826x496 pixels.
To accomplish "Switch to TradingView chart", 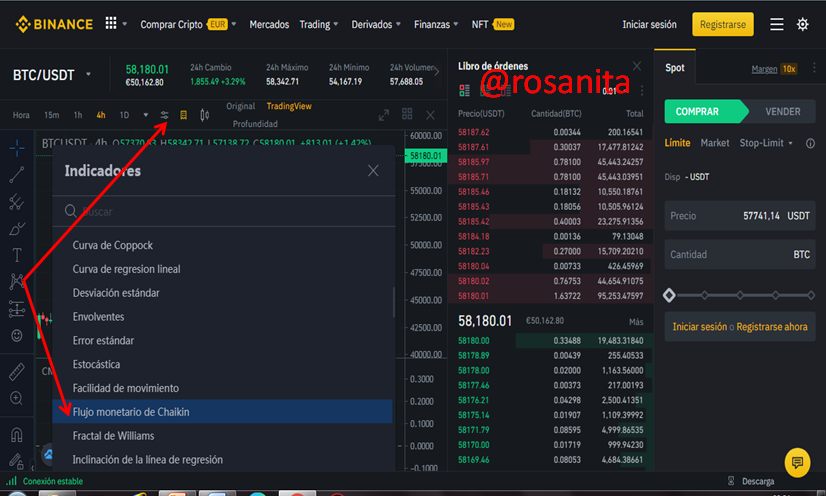I will [289, 106].
